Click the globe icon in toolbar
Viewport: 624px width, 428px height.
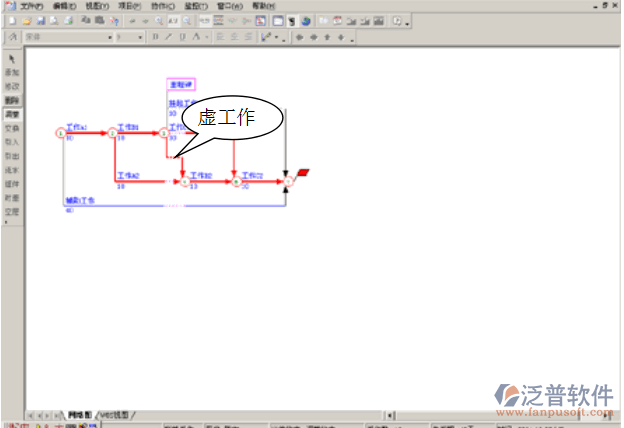tap(305, 20)
